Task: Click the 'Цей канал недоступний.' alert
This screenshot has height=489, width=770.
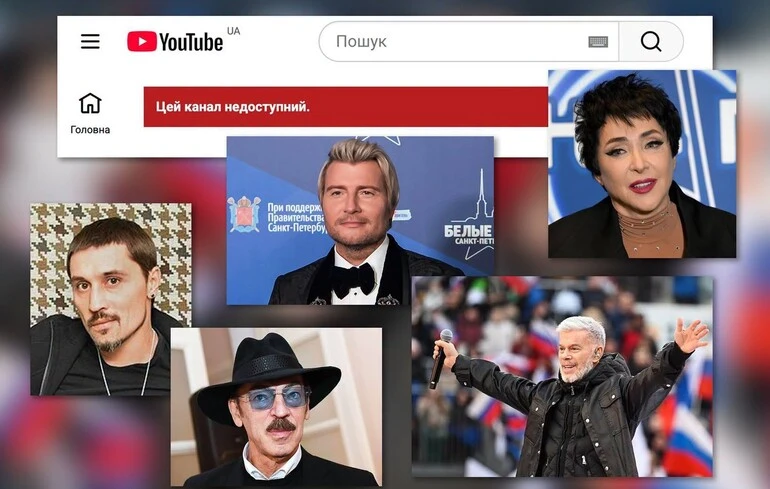Action: pyautogui.click(x=346, y=107)
